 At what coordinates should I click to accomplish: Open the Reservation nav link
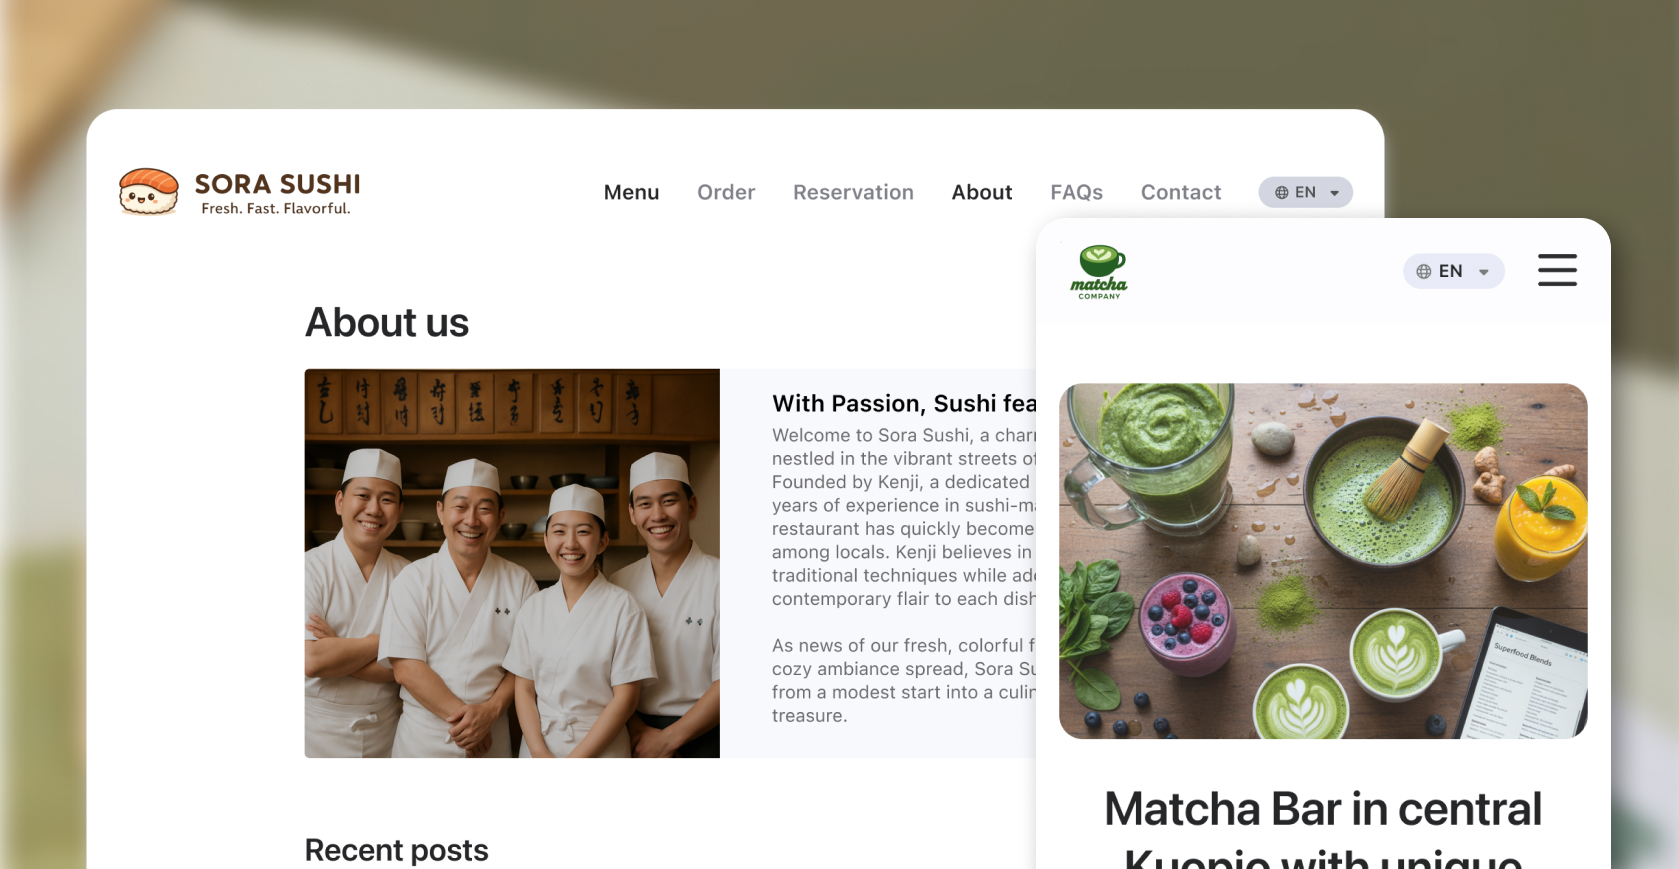click(x=853, y=192)
